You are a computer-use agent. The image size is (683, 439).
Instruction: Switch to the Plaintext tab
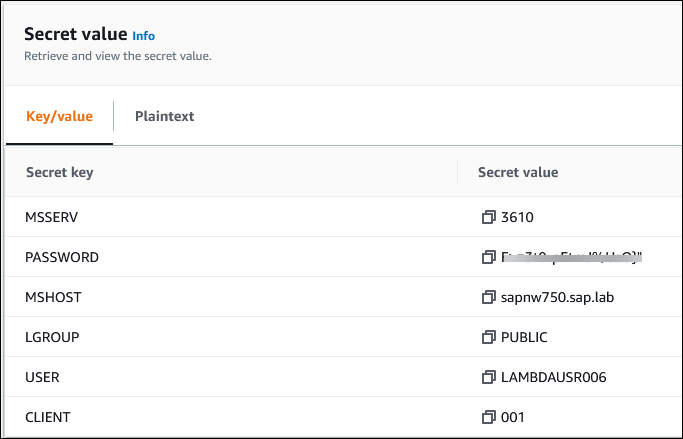click(164, 117)
